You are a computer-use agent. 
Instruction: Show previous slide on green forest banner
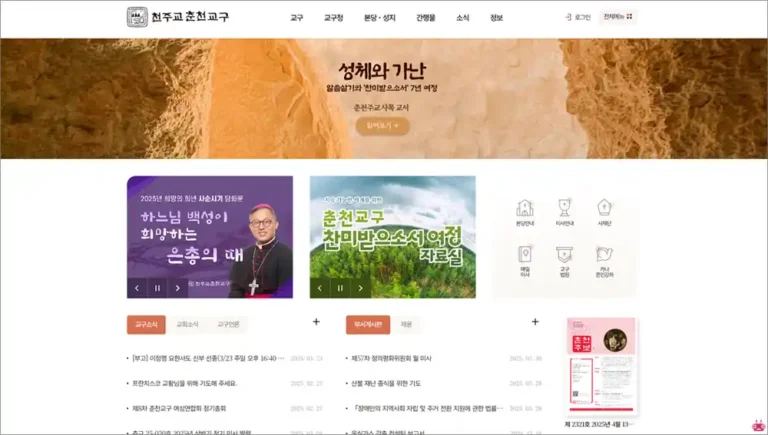coord(320,288)
